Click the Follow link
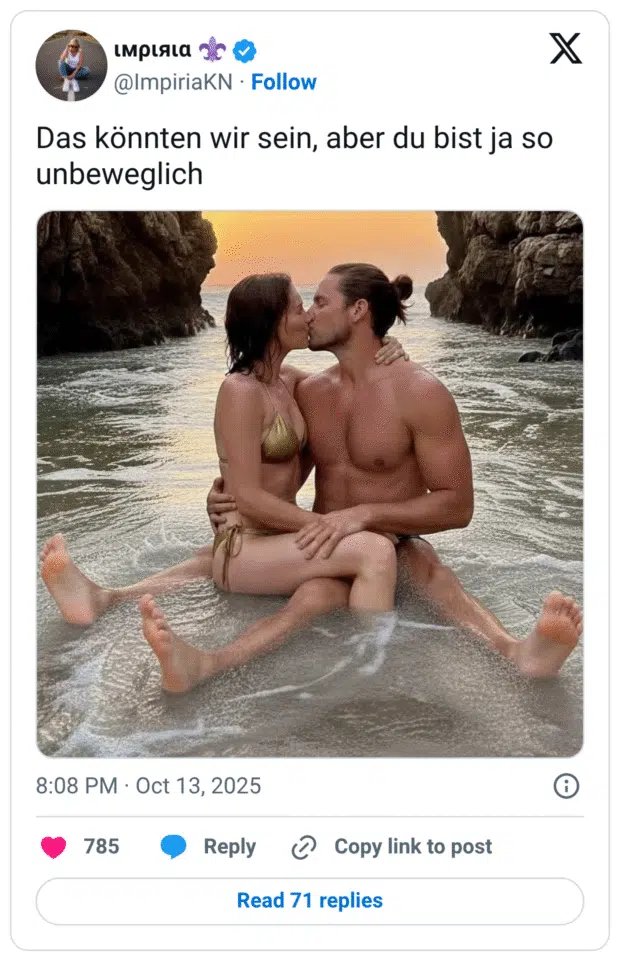The height and width of the screenshot is (961, 620). pyautogui.click(x=284, y=82)
